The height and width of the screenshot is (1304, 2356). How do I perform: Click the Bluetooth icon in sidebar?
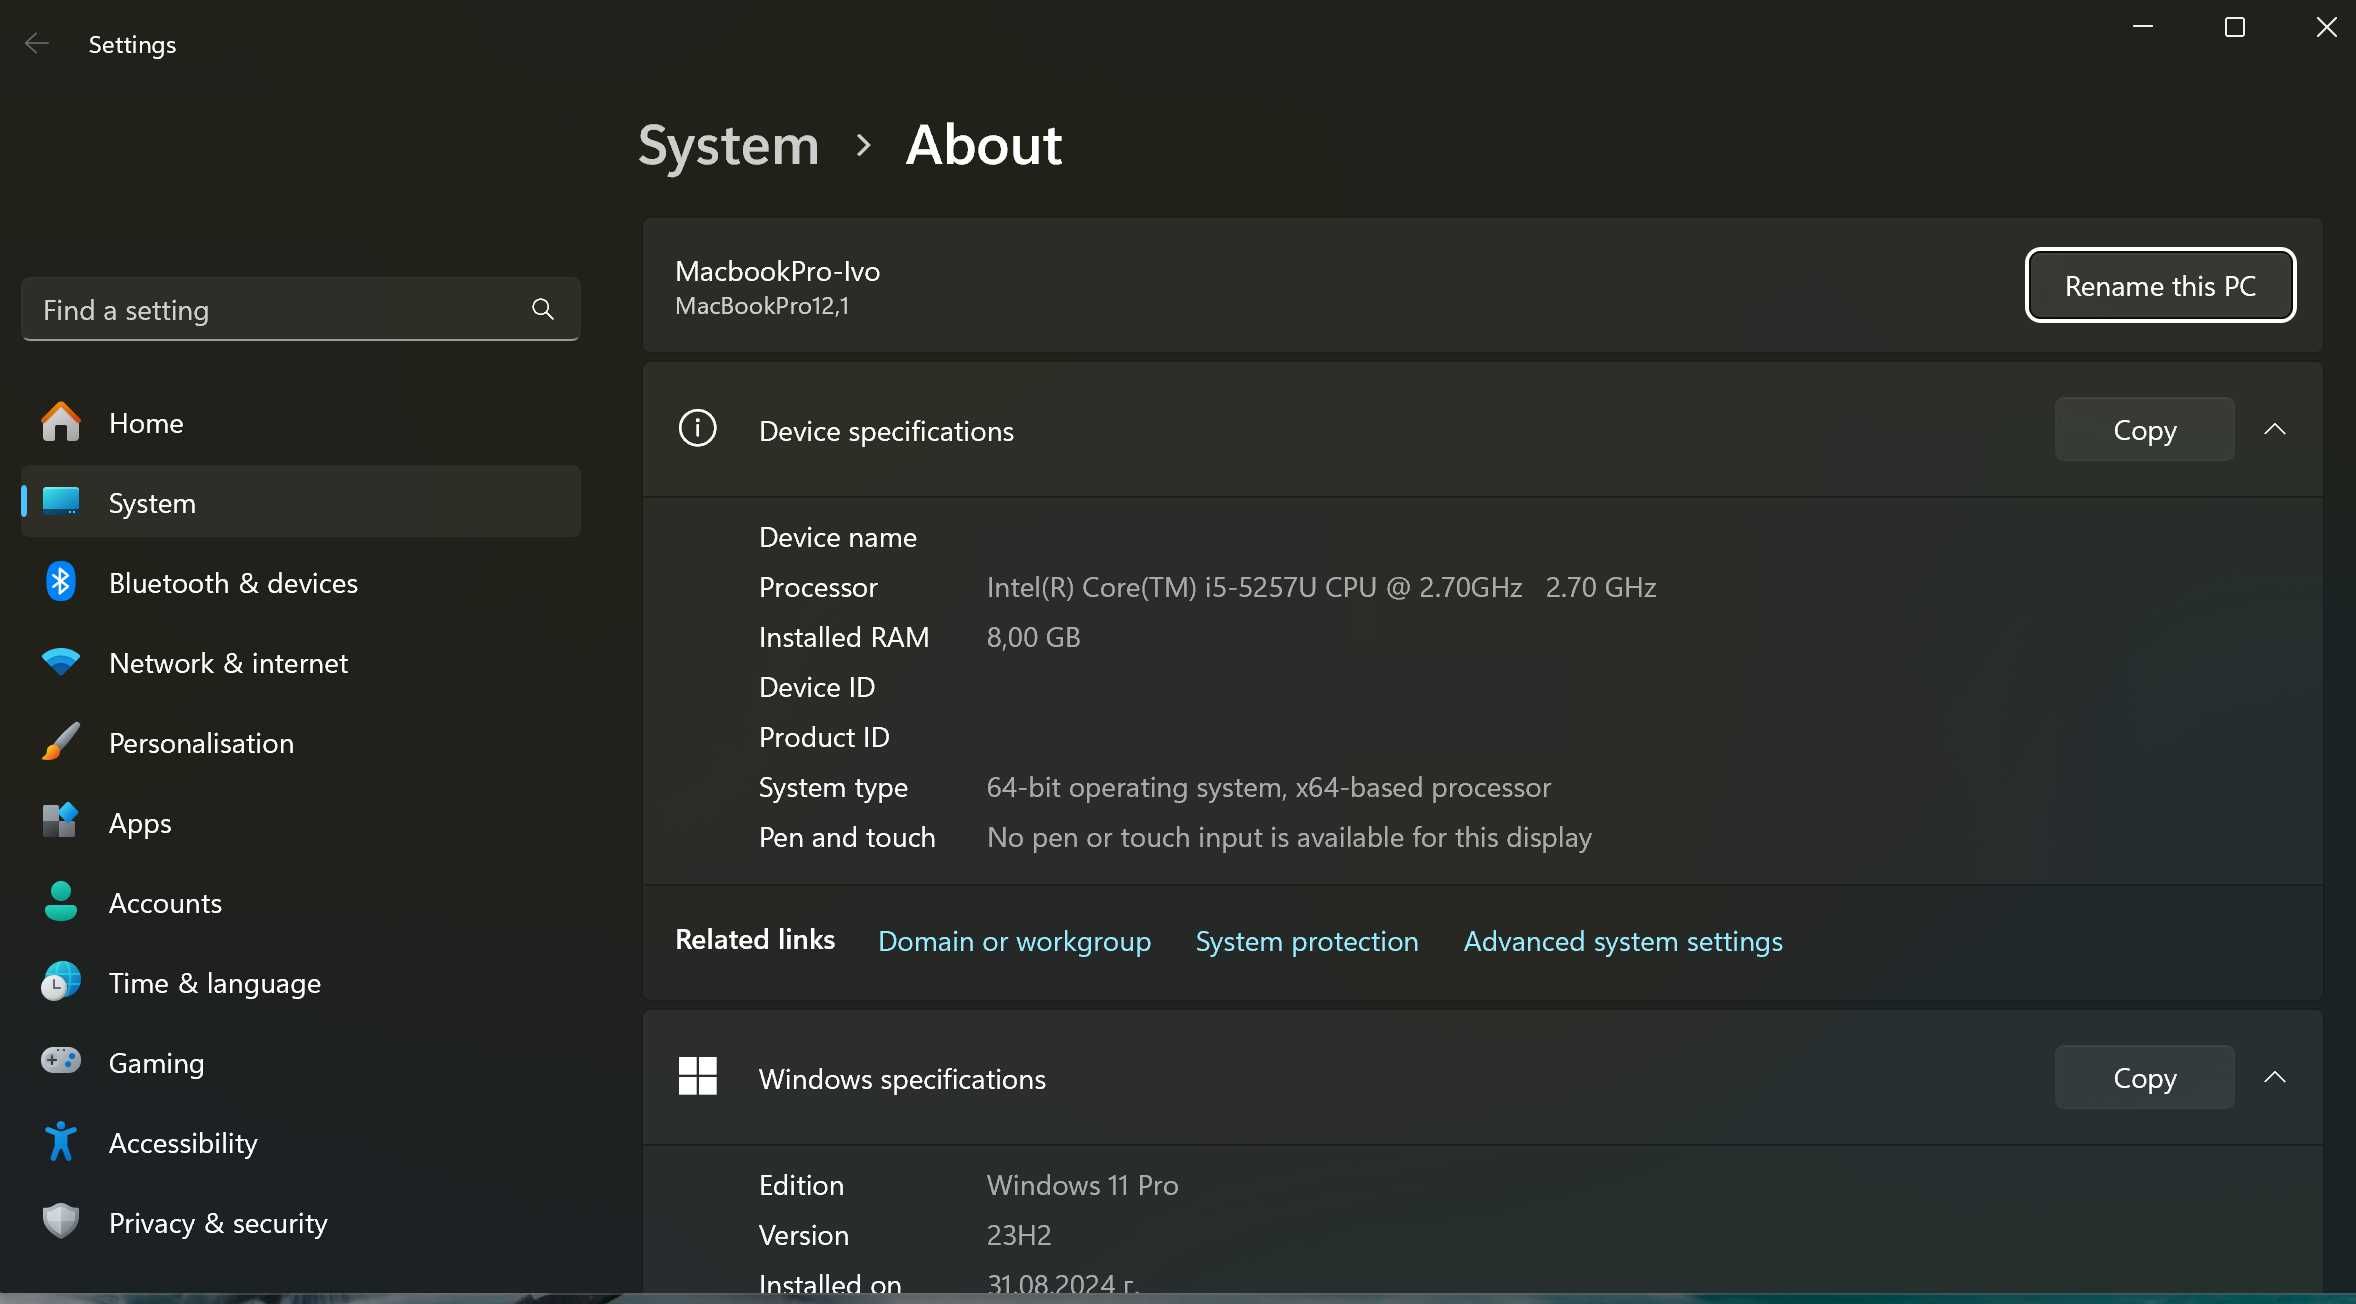61,582
